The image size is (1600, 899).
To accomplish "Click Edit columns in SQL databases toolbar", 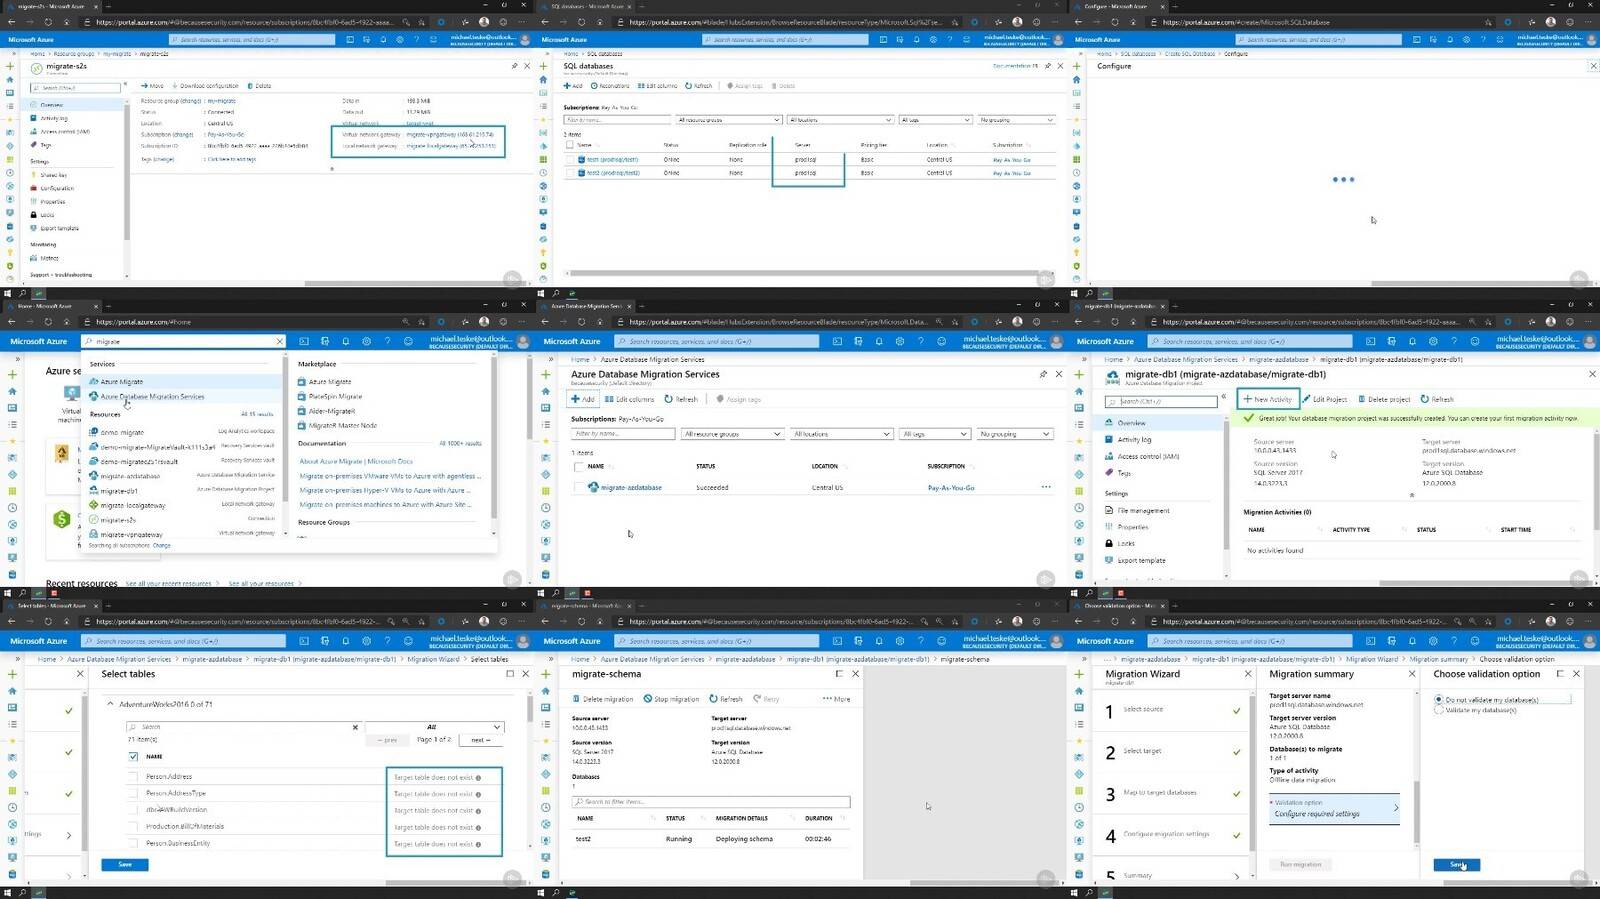I will (x=657, y=86).
